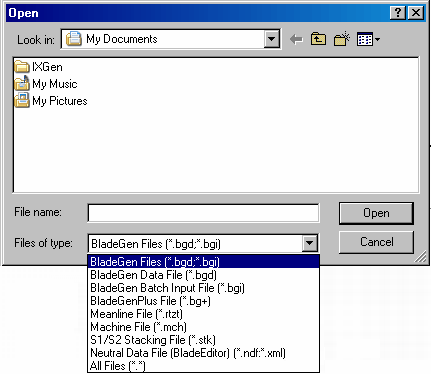Select the My Pictures folder name
Screen dimensions: 431x374
(60, 101)
